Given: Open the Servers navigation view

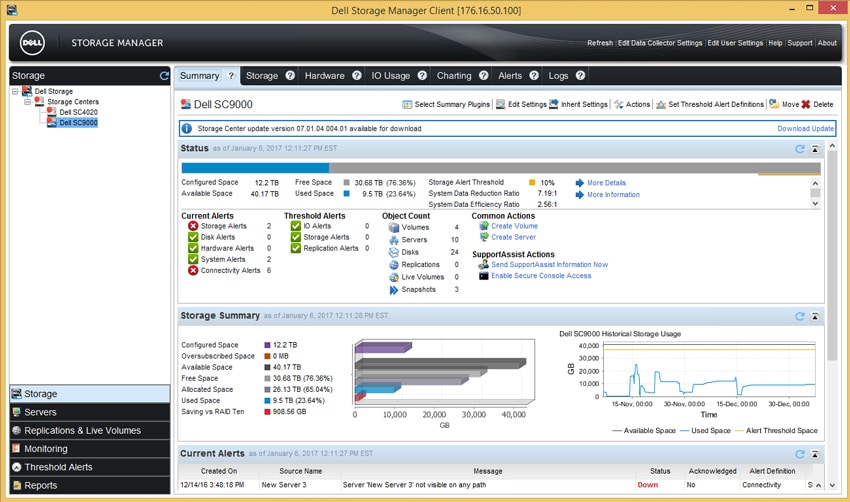Looking at the screenshot, I should click(x=89, y=412).
